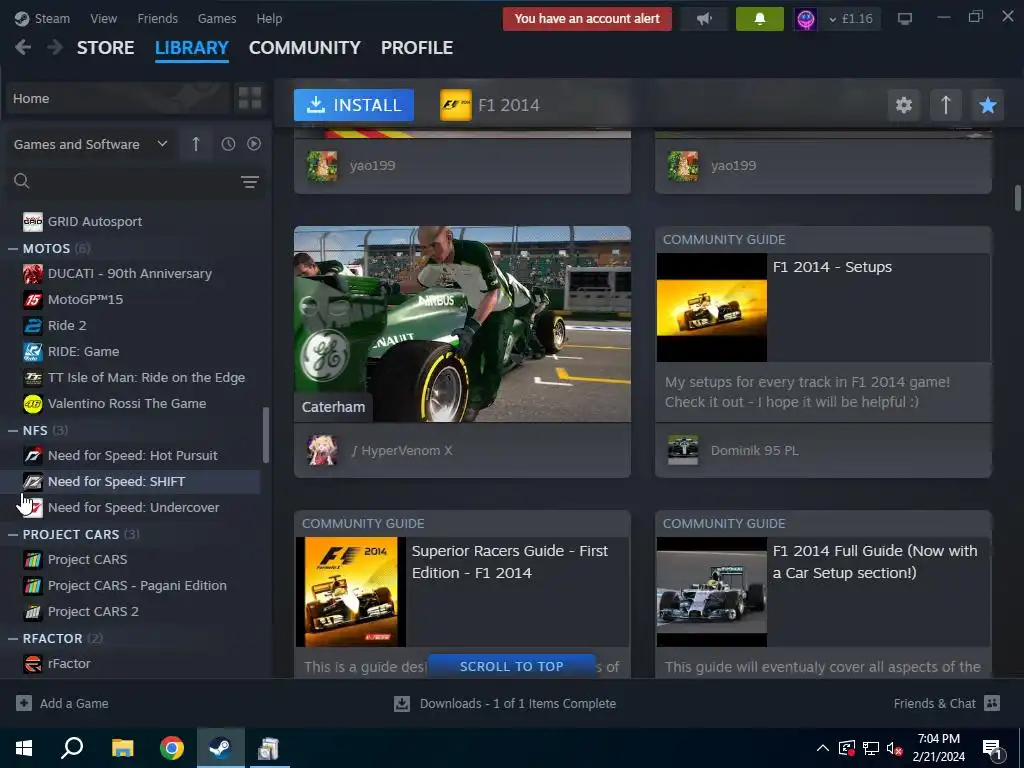Viewport: 1024px width, 768px height.
Task: Open advanced library filter options icon
Action: pyautogui.click(x=249, y=182)
